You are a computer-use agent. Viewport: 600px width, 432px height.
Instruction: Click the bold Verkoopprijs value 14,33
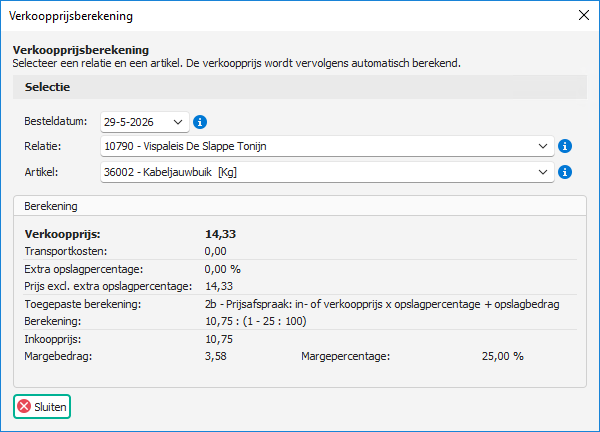point(220,234)
